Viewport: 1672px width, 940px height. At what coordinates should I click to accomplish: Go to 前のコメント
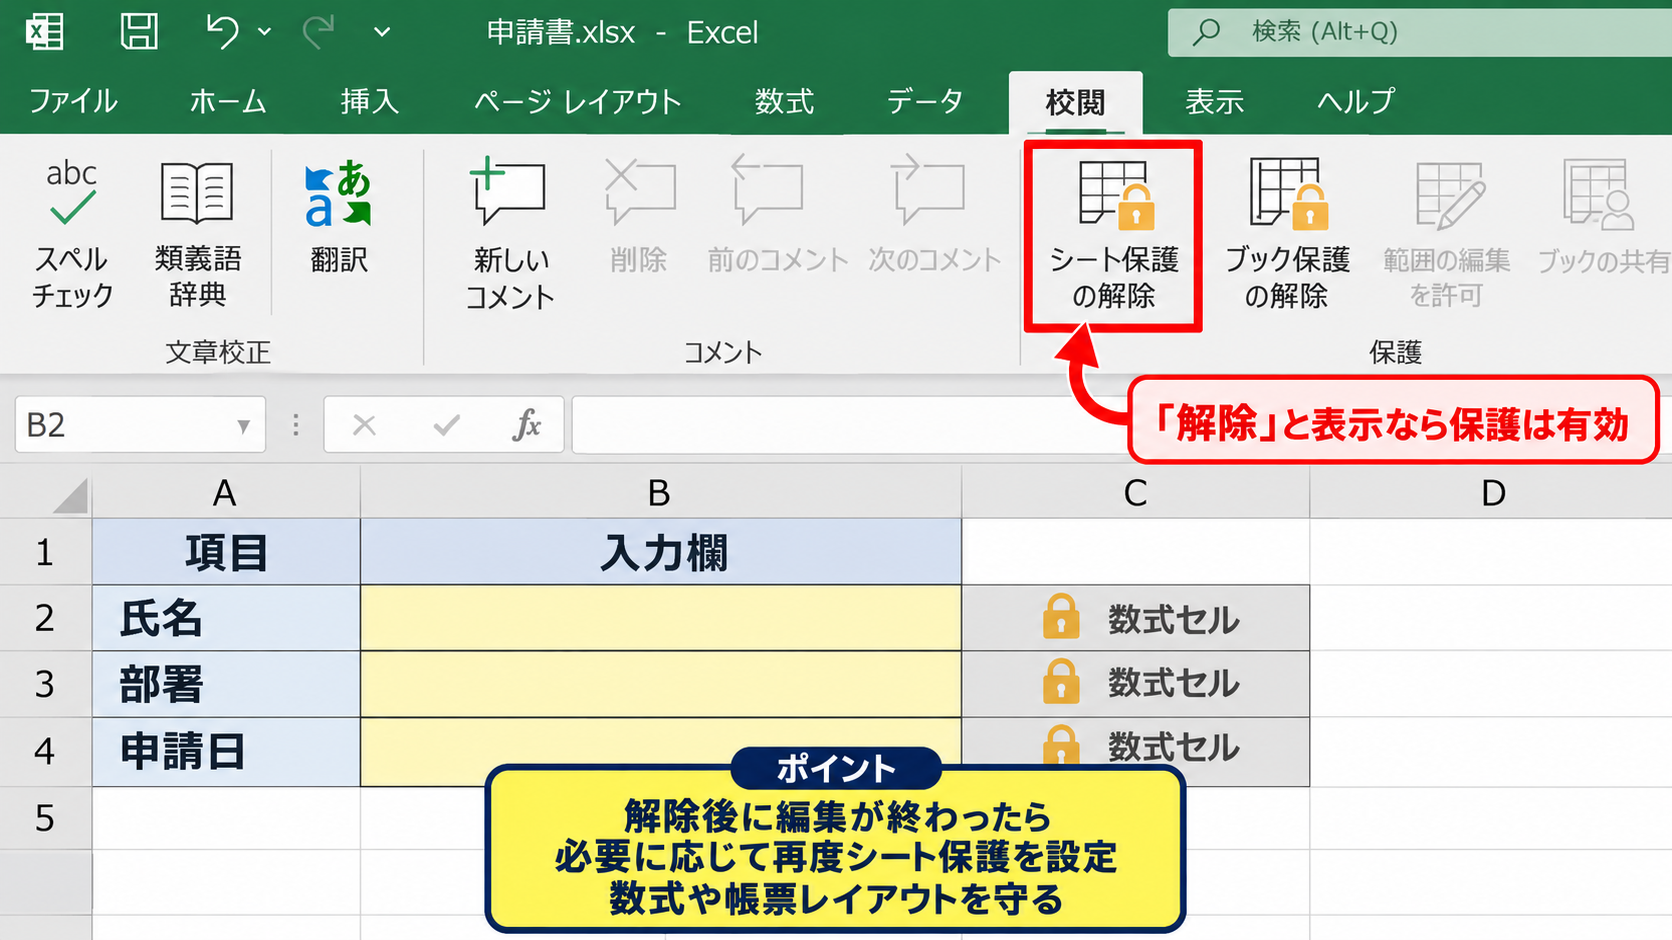coord(777,216)
